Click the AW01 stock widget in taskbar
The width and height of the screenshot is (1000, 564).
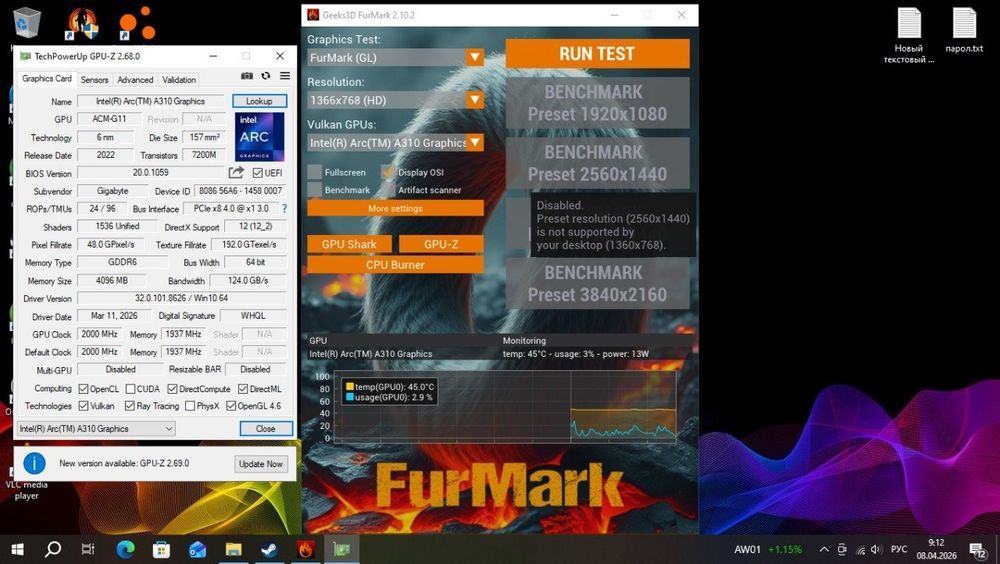[768, 549]
